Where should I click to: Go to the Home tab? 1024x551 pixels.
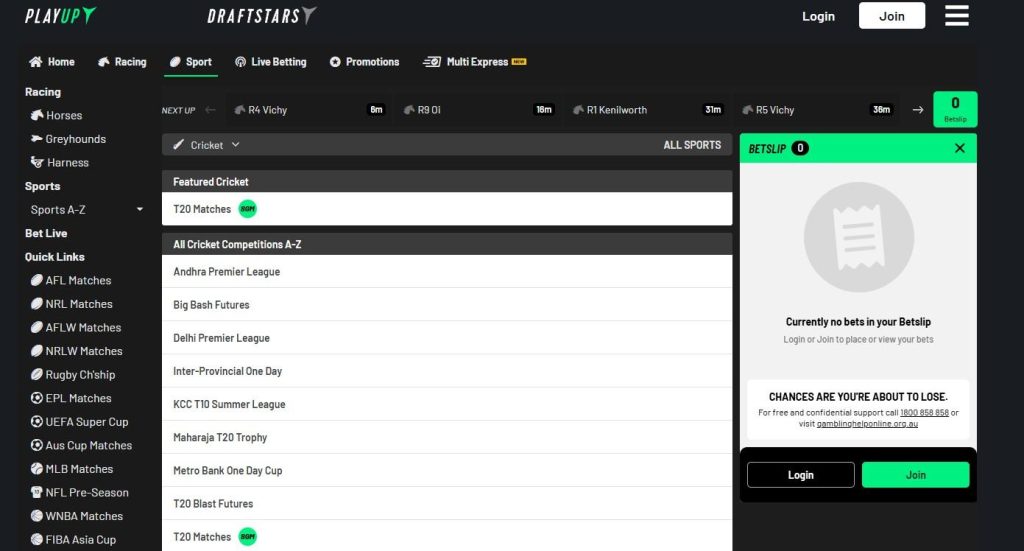52,62
